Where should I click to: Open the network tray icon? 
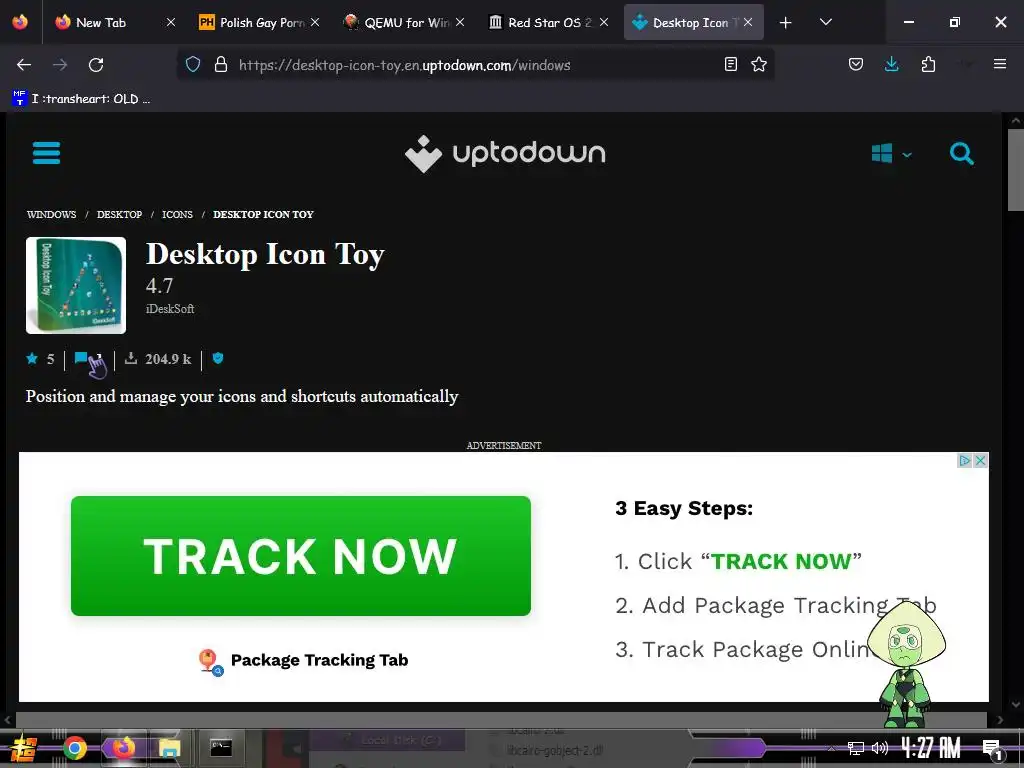tap(855, 748)
